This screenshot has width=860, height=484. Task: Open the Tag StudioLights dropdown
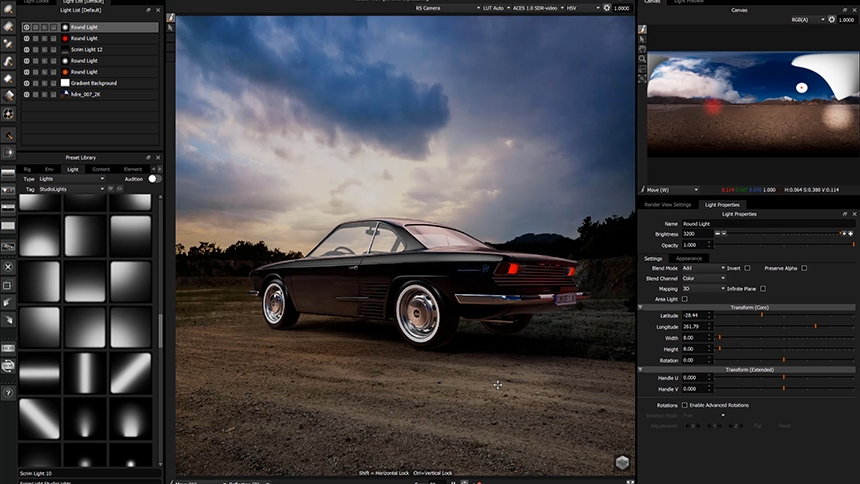(71, 189)
